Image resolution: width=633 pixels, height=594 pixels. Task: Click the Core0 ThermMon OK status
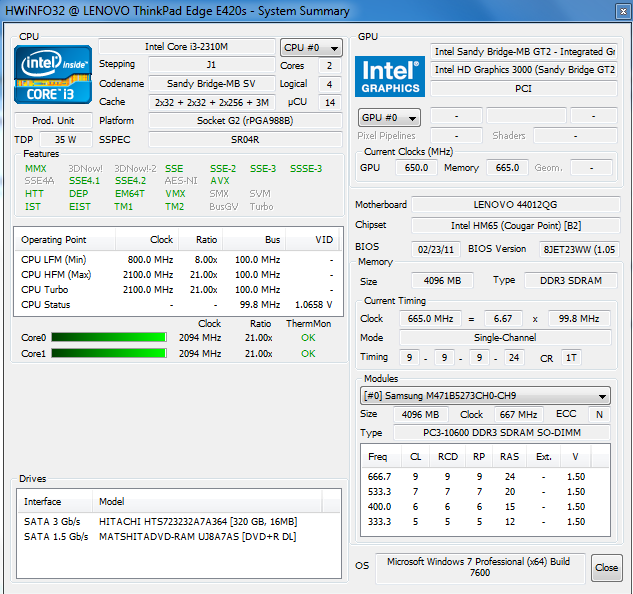click(308, 337)
